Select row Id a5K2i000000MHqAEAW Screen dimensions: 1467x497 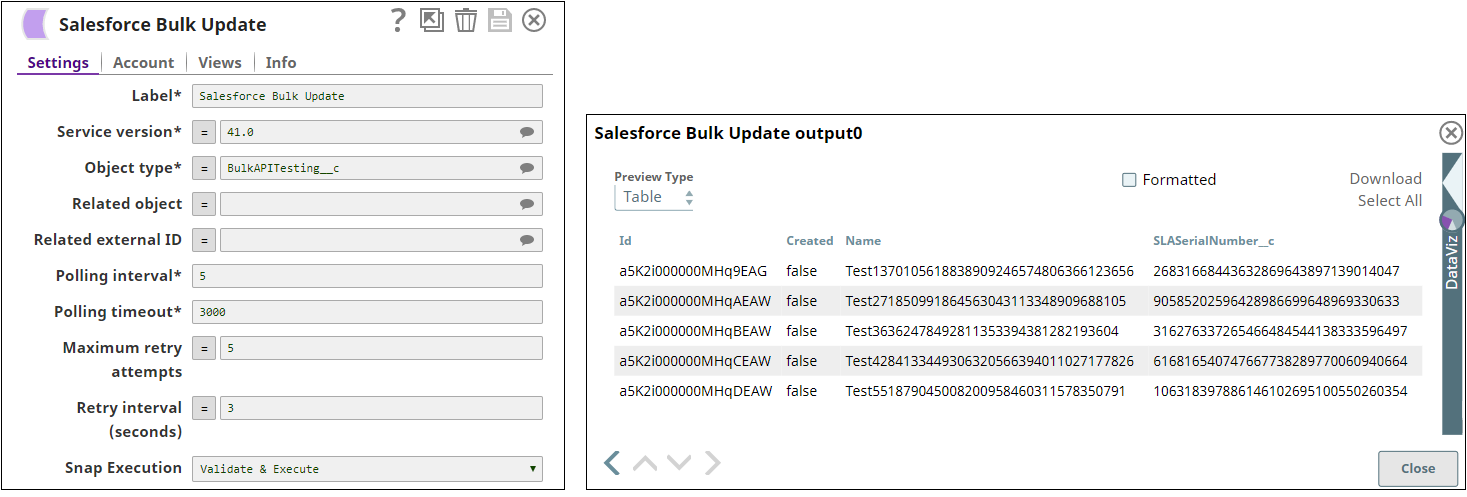695,301
